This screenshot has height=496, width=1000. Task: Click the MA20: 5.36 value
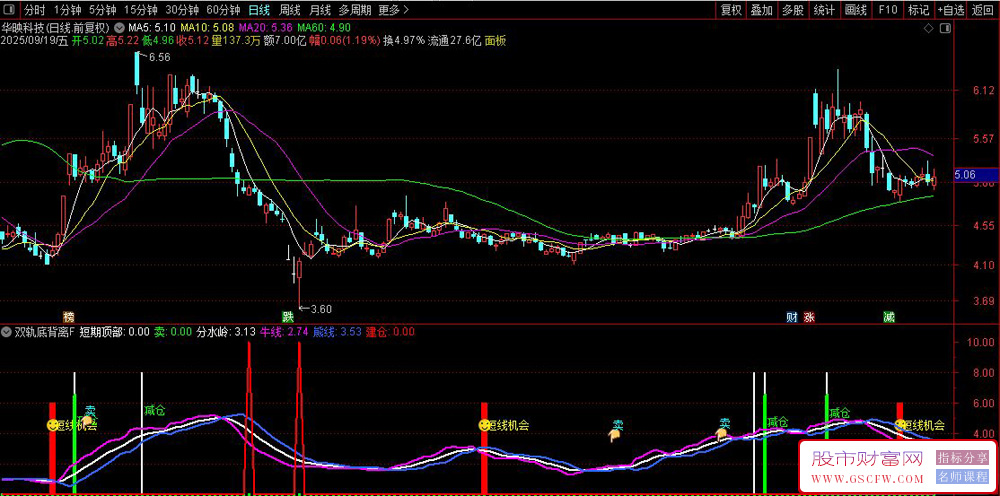point(265,28)
